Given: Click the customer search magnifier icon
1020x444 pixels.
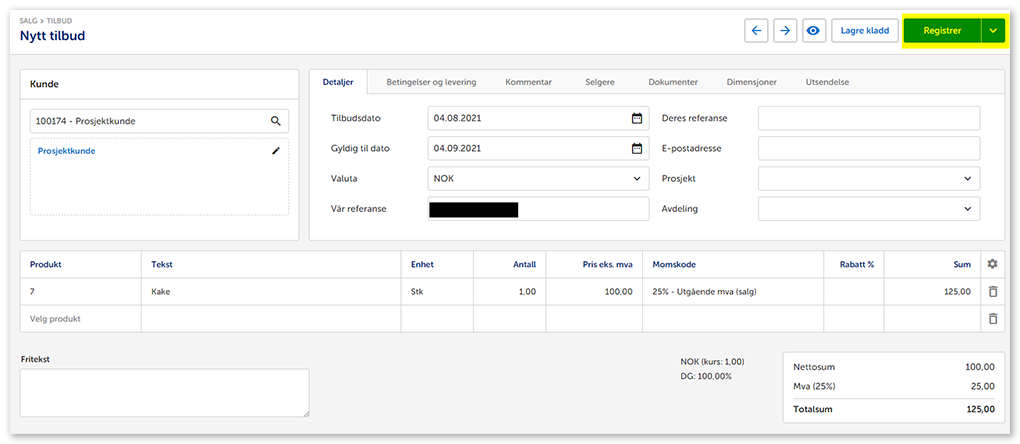Looking at the screenshot, I should coord(276,121).
